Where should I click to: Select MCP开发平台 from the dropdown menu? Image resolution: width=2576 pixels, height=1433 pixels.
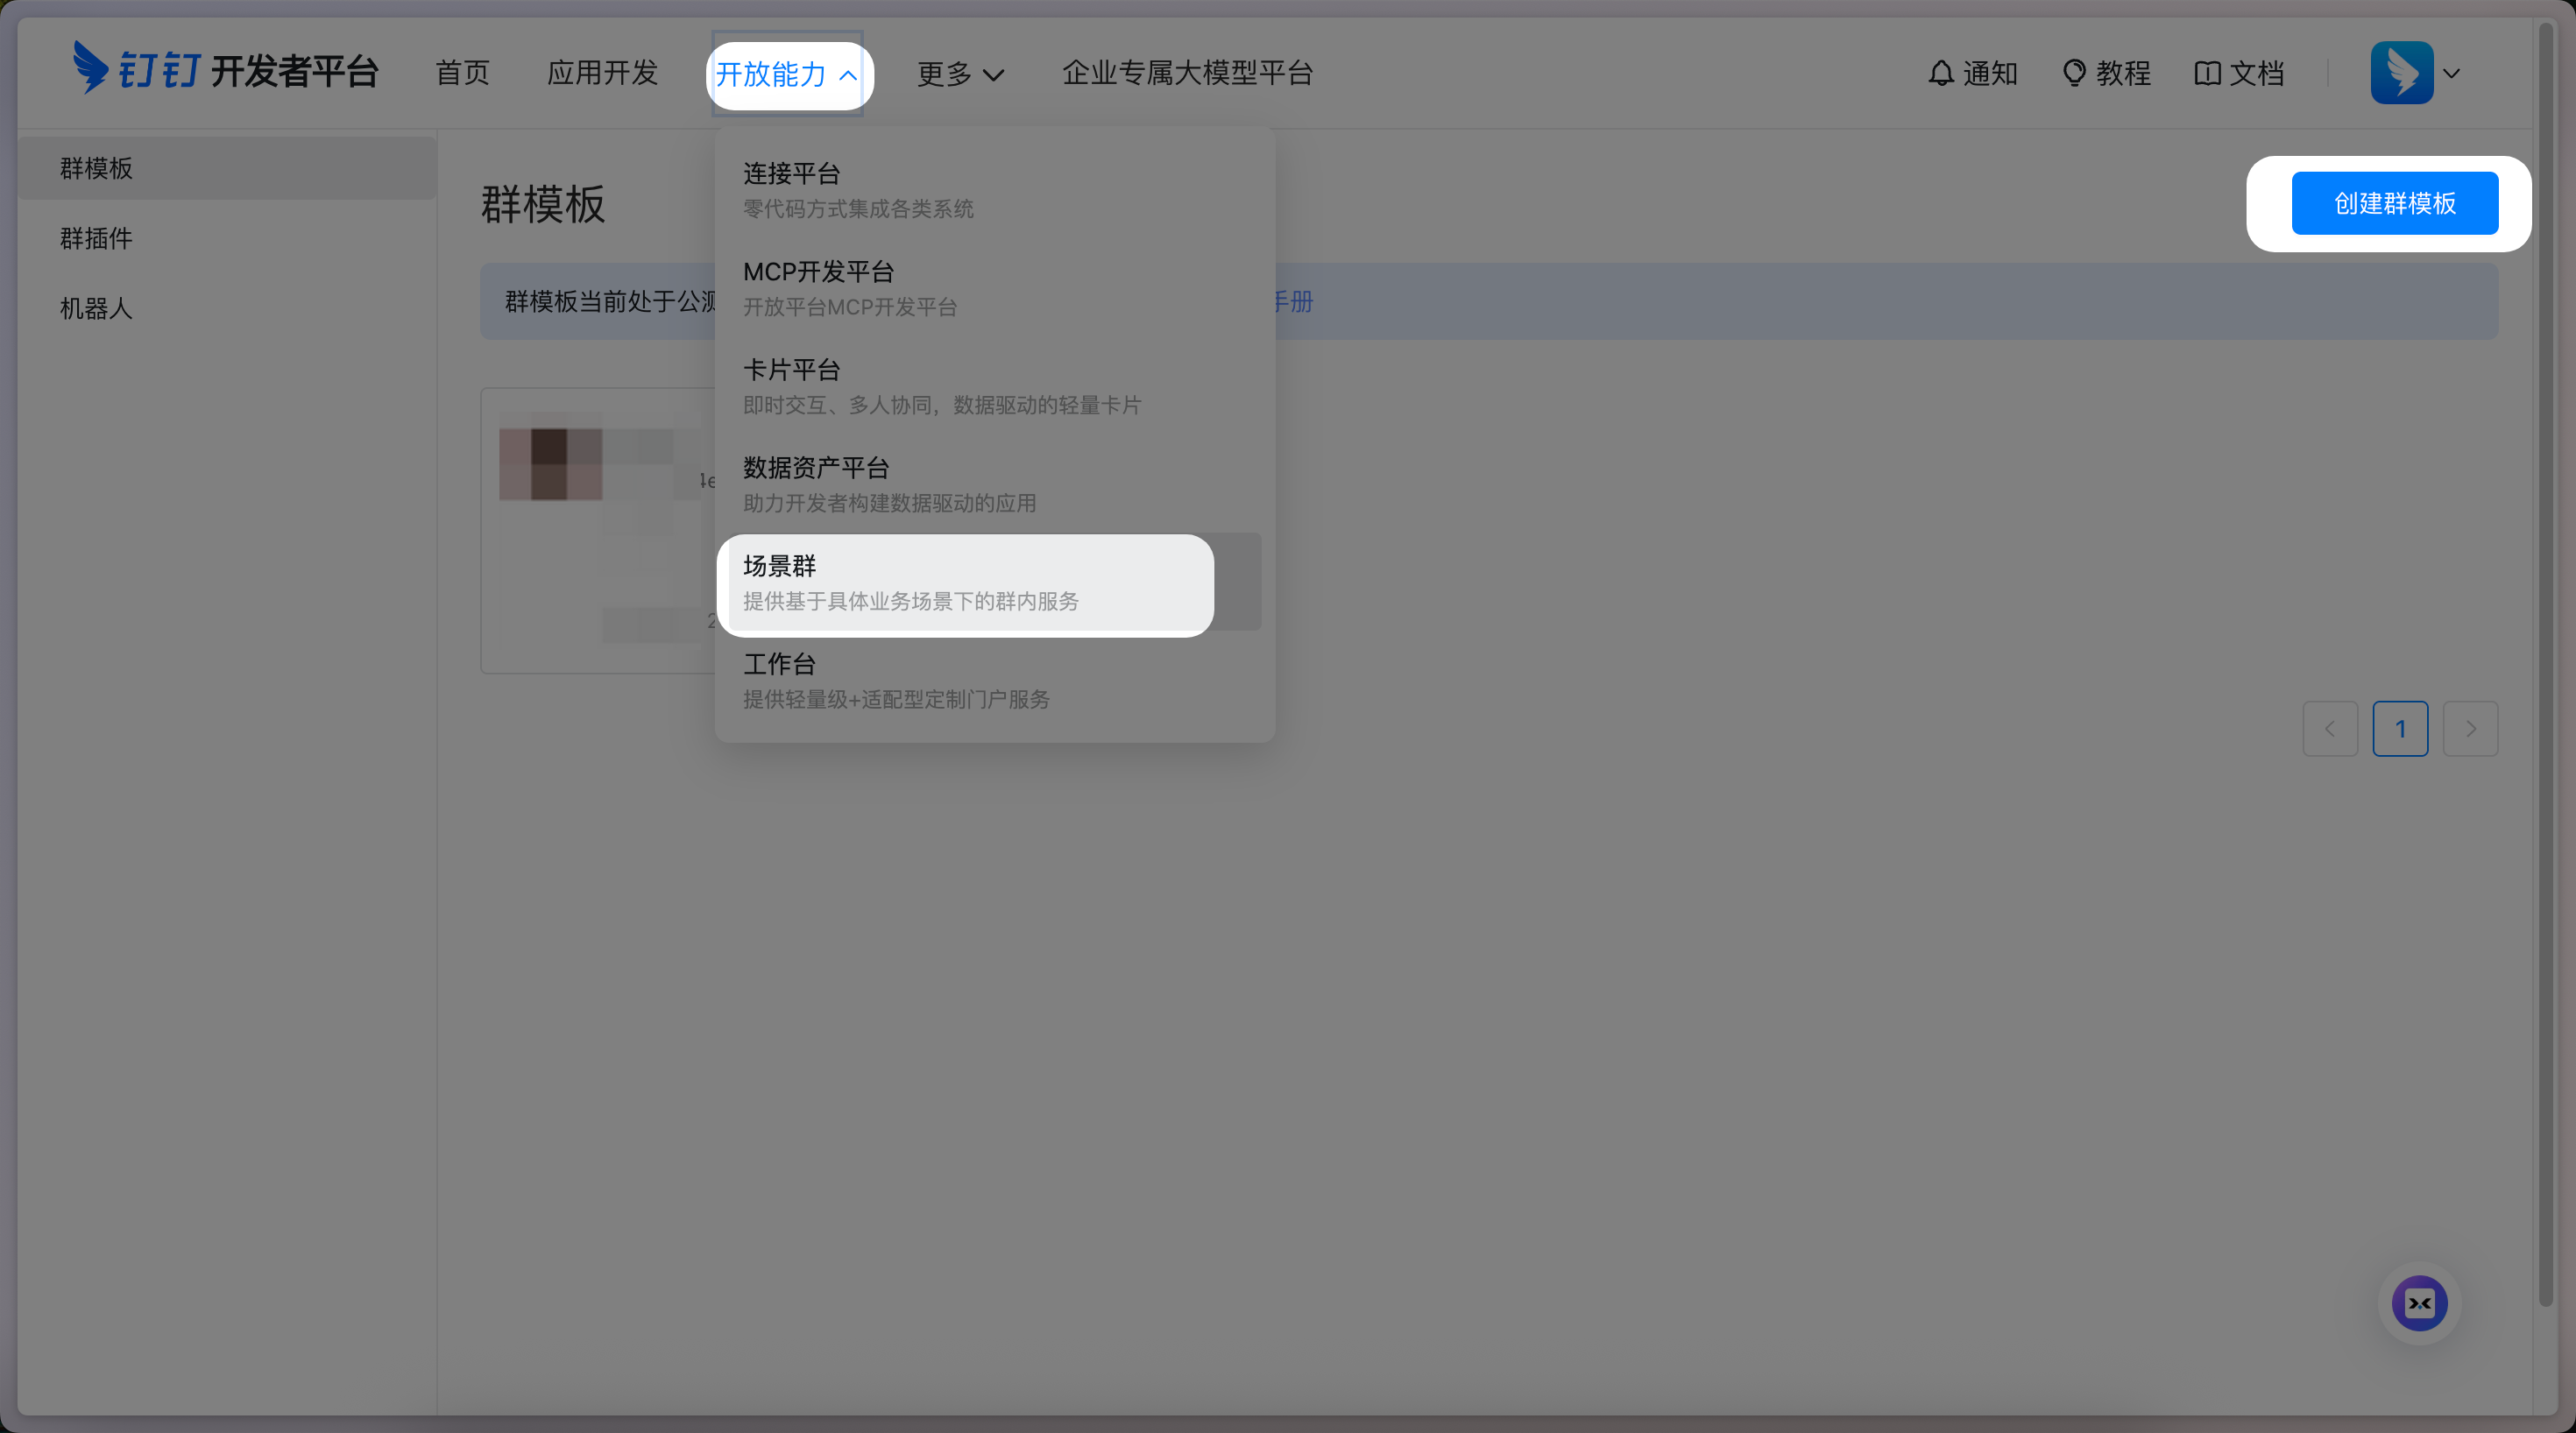coord(995,287)
